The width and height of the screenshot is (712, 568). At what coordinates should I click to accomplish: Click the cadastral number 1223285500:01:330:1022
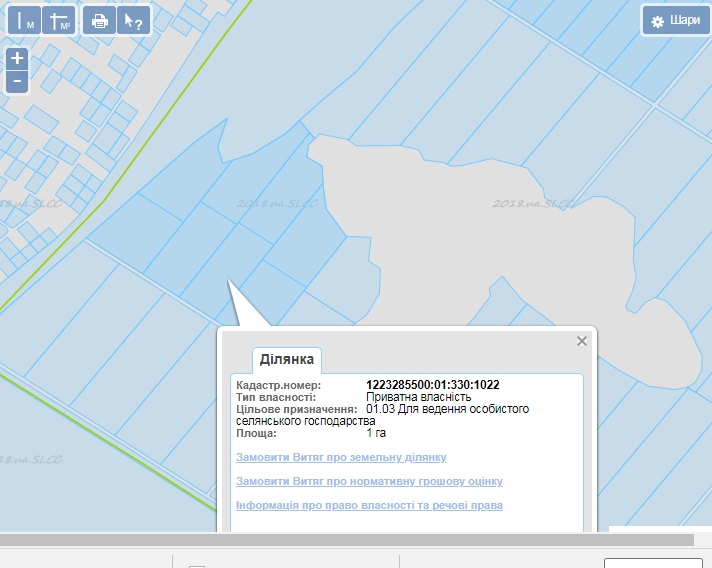click(x=433, y=385)
